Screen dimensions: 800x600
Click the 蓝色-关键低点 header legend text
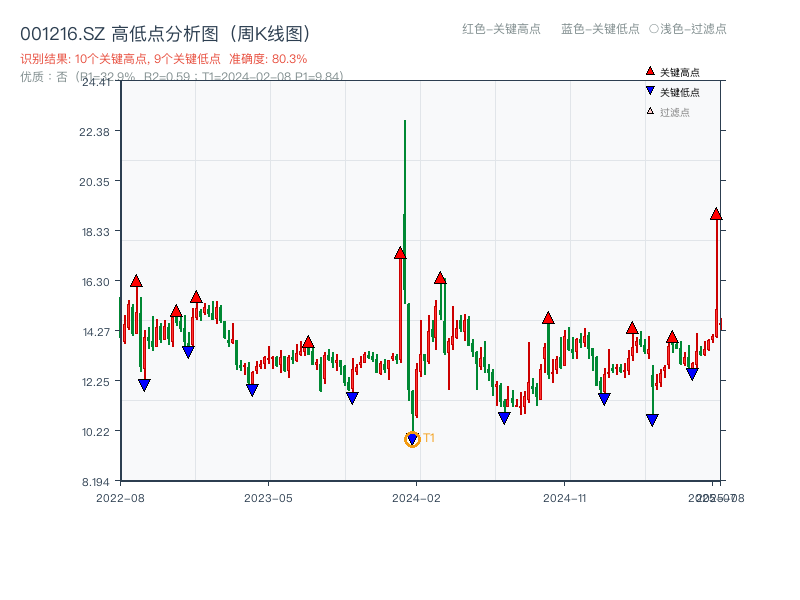pyautogui.click(x=600, y=29)
